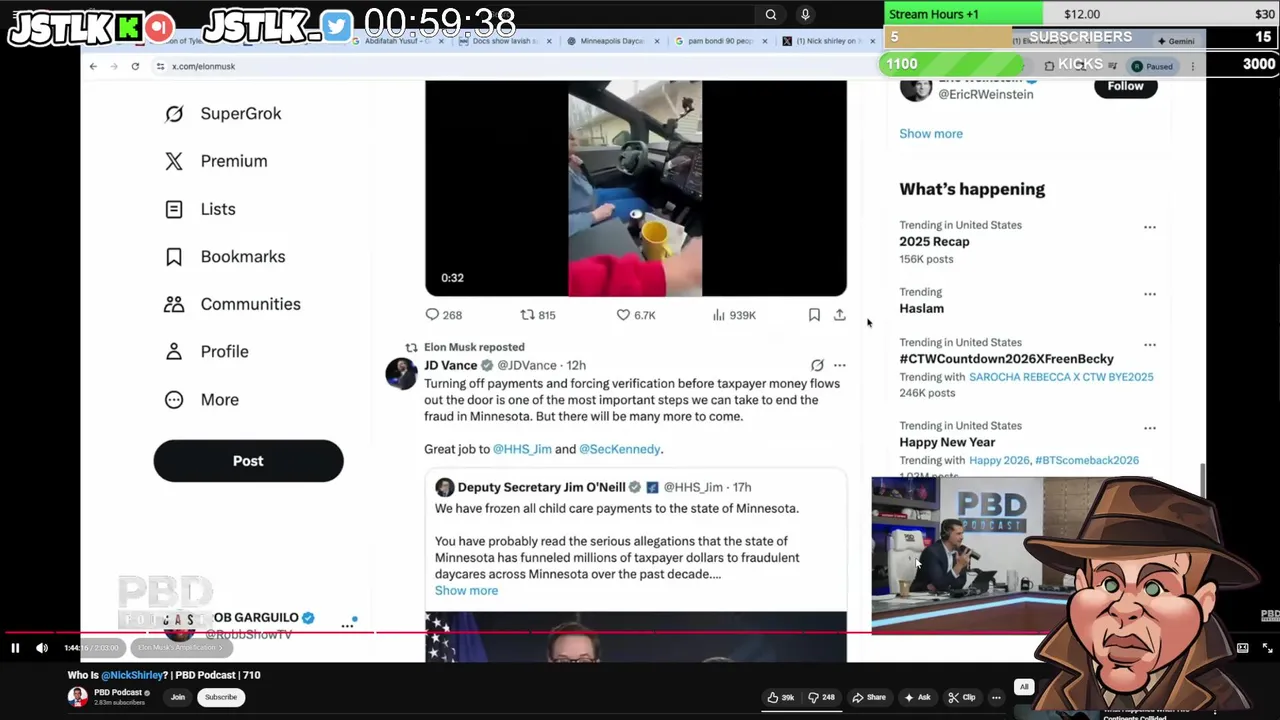Switch to the Nick shirley X tab
This screenshot has width=1280, height=720.
pos(827,41)
